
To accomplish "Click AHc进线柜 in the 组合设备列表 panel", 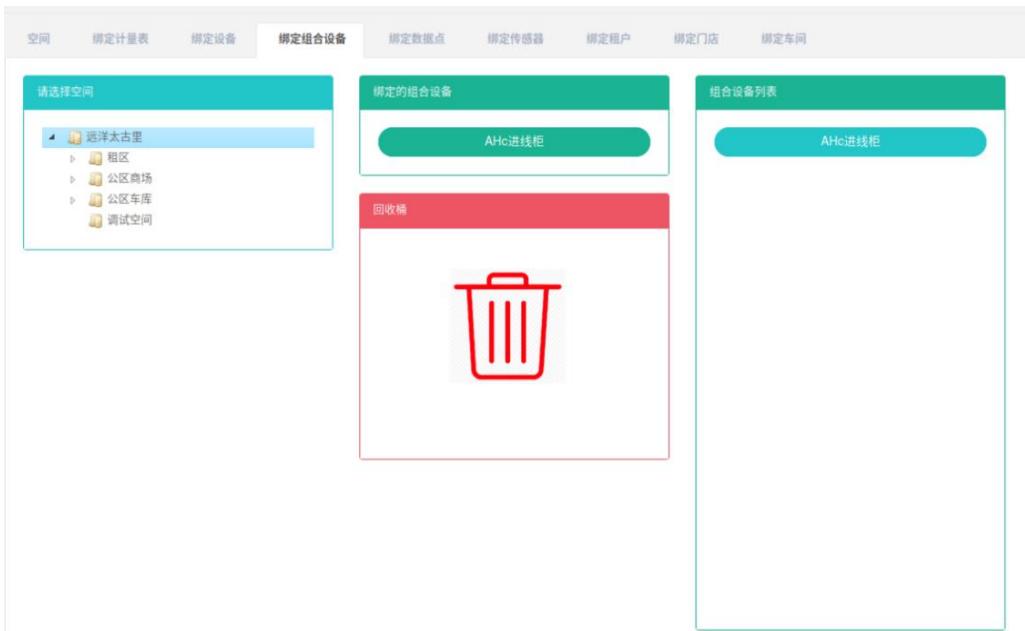I will click(850, 142).
